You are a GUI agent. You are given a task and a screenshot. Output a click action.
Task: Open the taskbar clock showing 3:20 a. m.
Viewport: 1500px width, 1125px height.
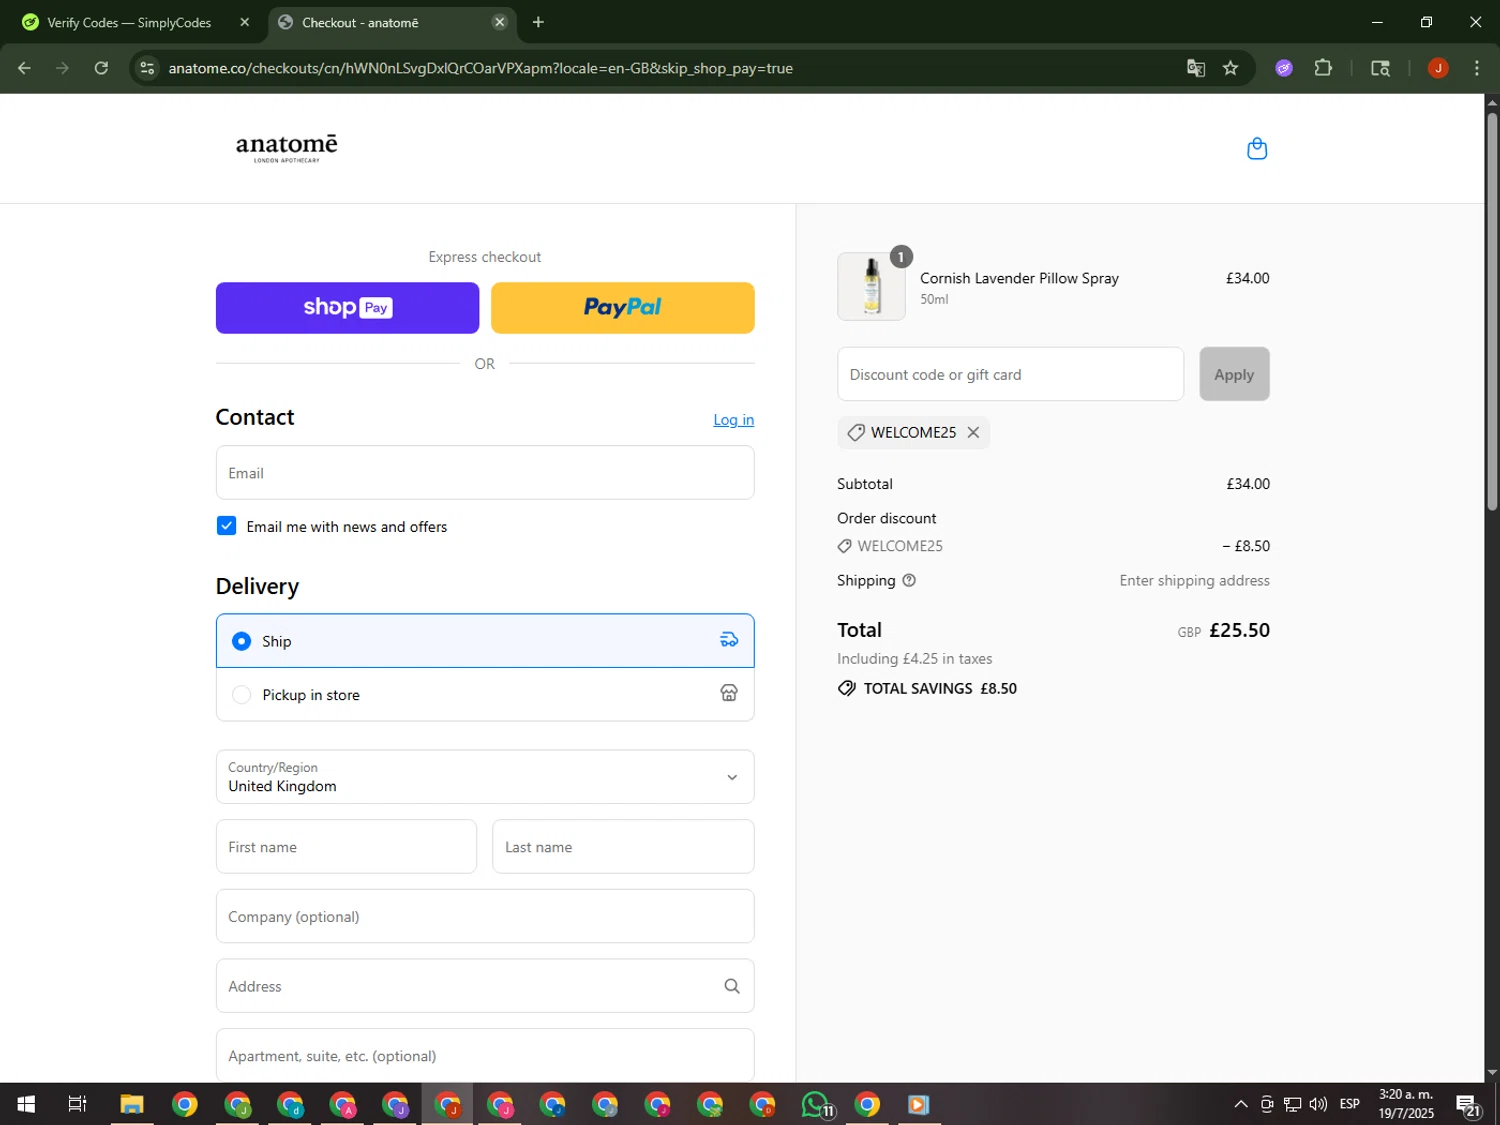point(1406,1104)
